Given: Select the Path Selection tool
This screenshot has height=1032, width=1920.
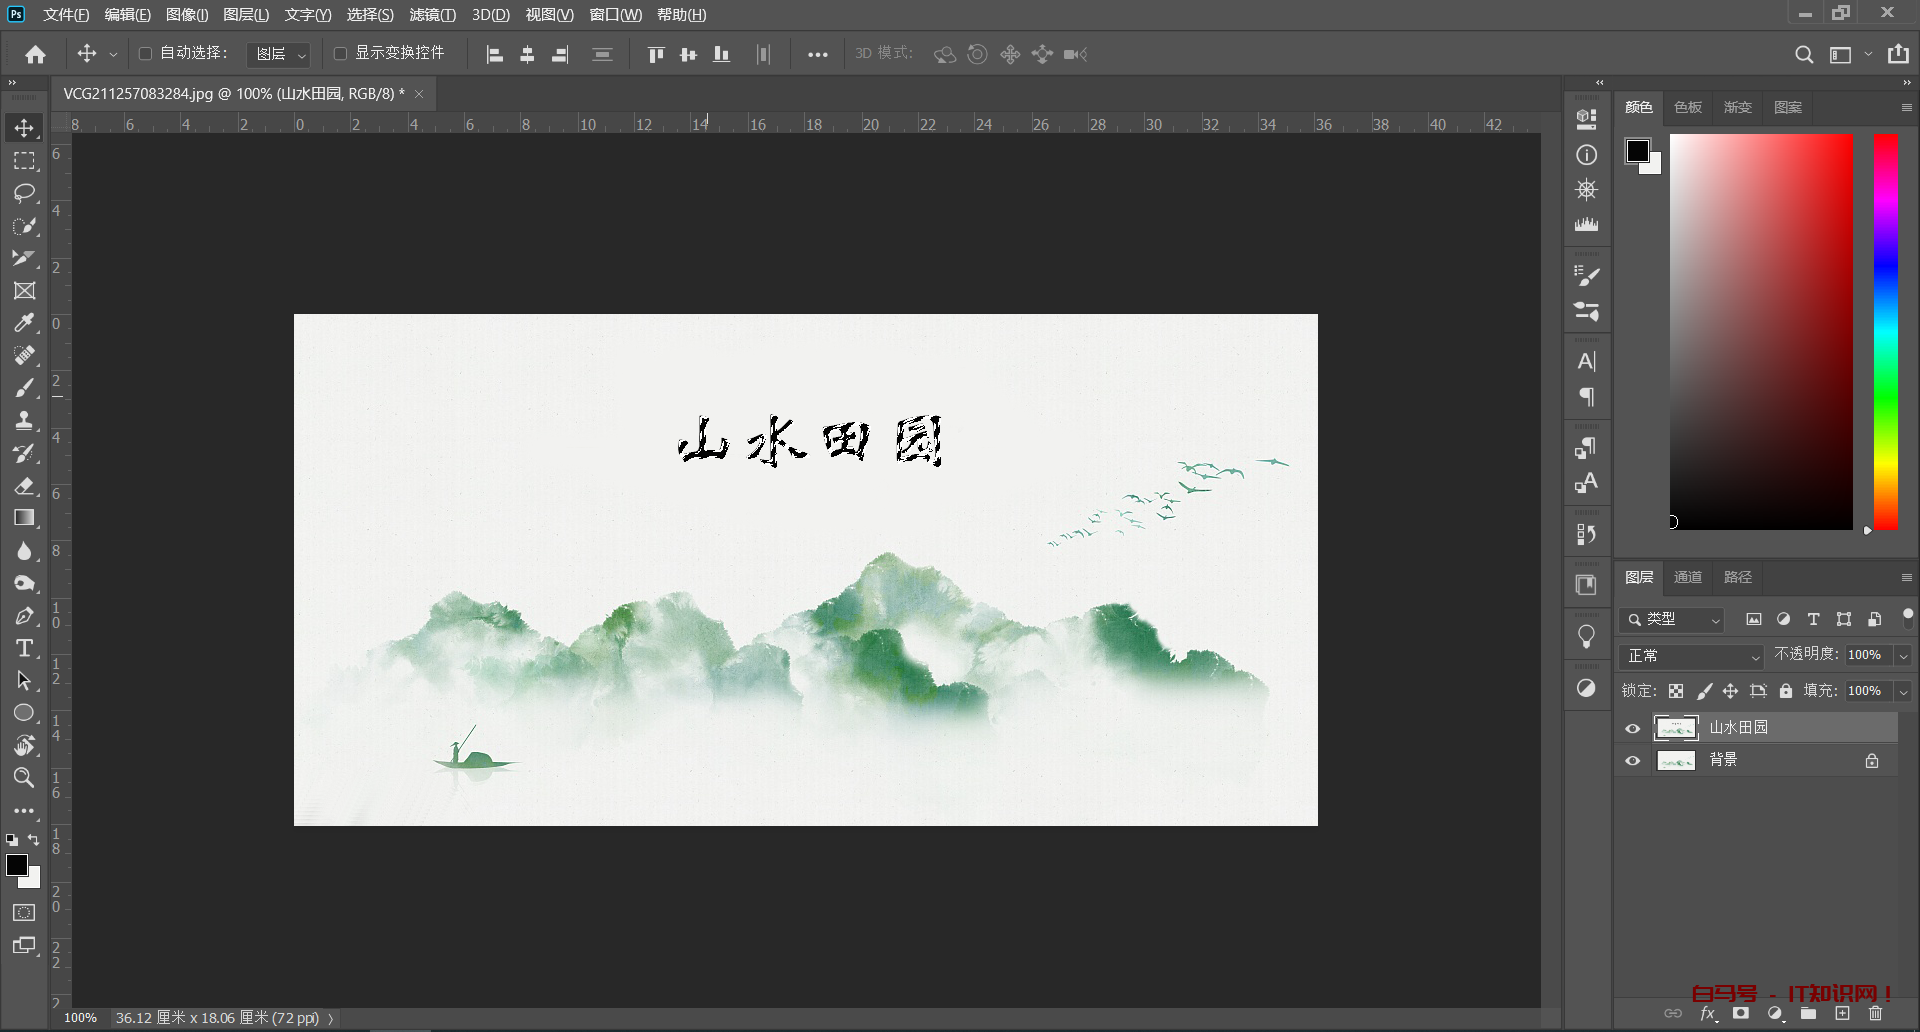Looking at the screenshot, I should pos(24,681).
